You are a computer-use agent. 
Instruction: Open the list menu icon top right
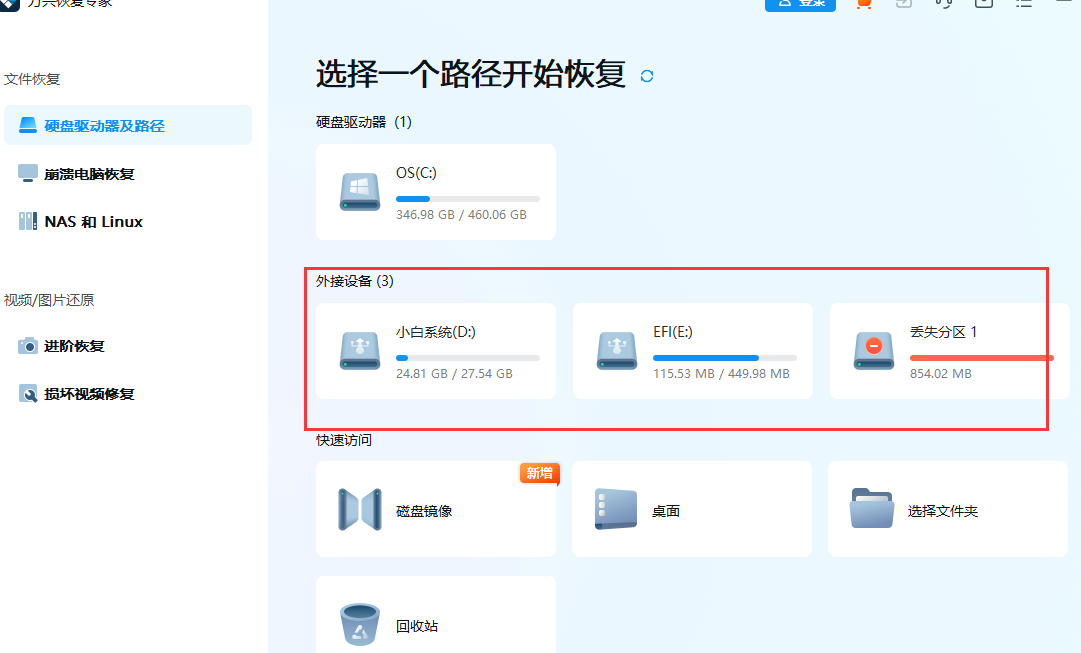pyautogui.click(x=1023, y=4)
